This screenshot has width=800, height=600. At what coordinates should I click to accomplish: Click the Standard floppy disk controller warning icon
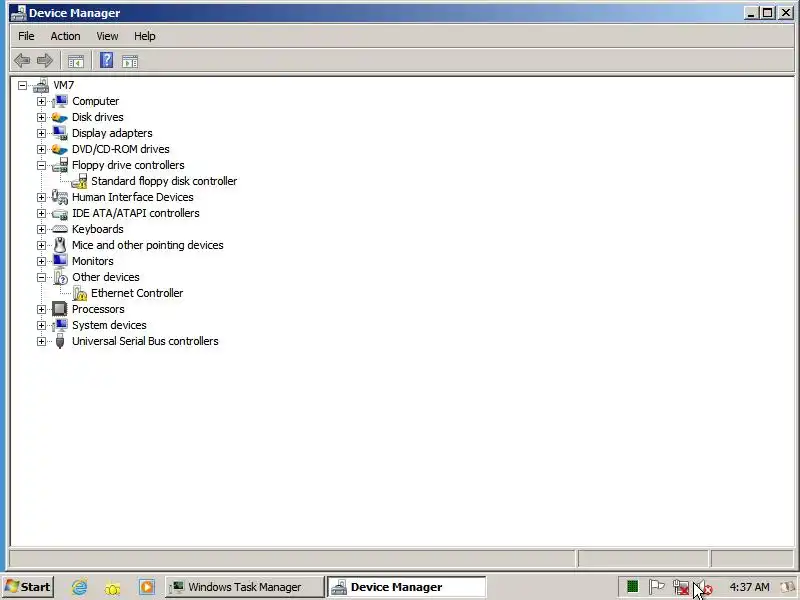click(x=79, y=181)
